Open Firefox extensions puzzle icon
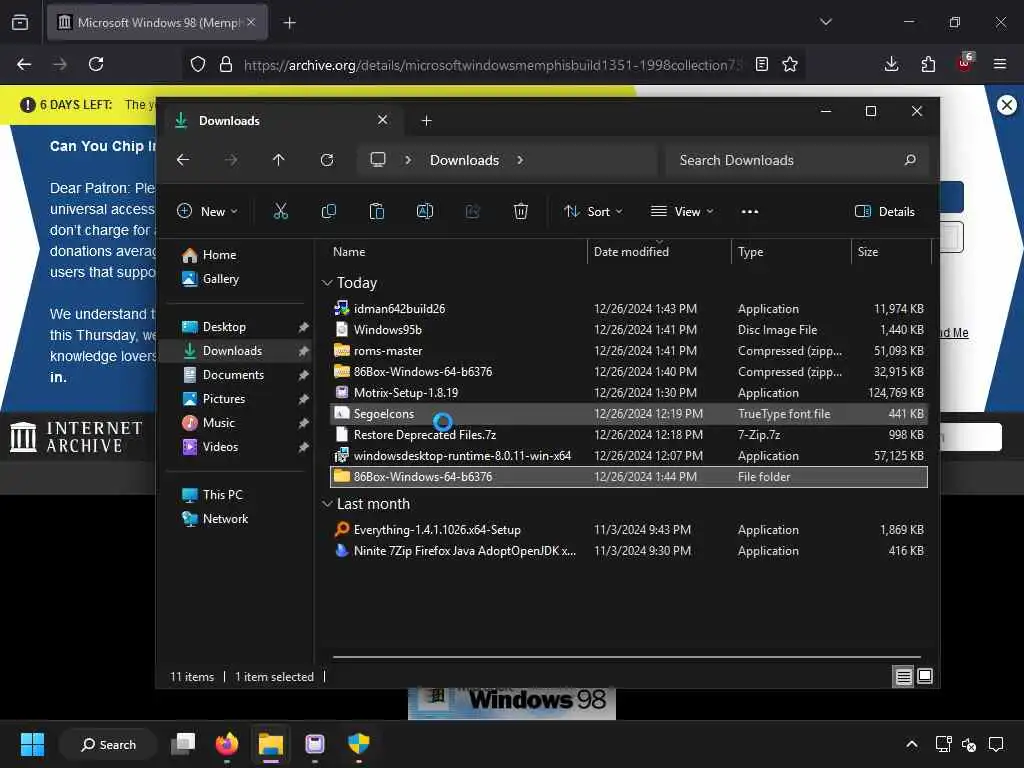Screen dimensions: 1024x768 pyautogui.click(x=928, y=64)
